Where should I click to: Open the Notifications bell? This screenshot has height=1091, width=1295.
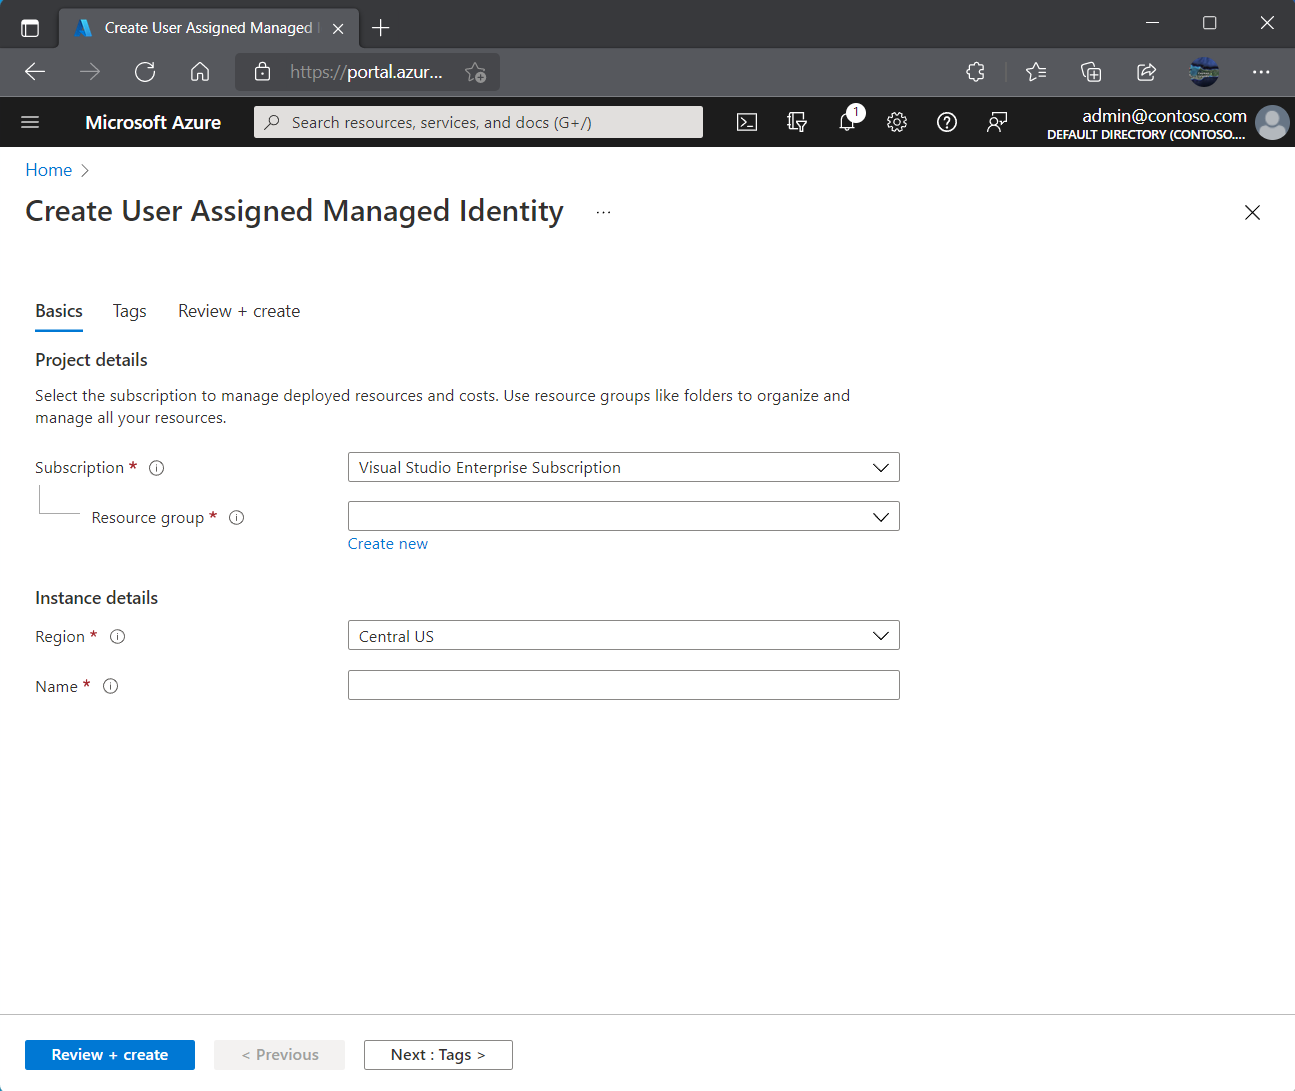point(846,121)
